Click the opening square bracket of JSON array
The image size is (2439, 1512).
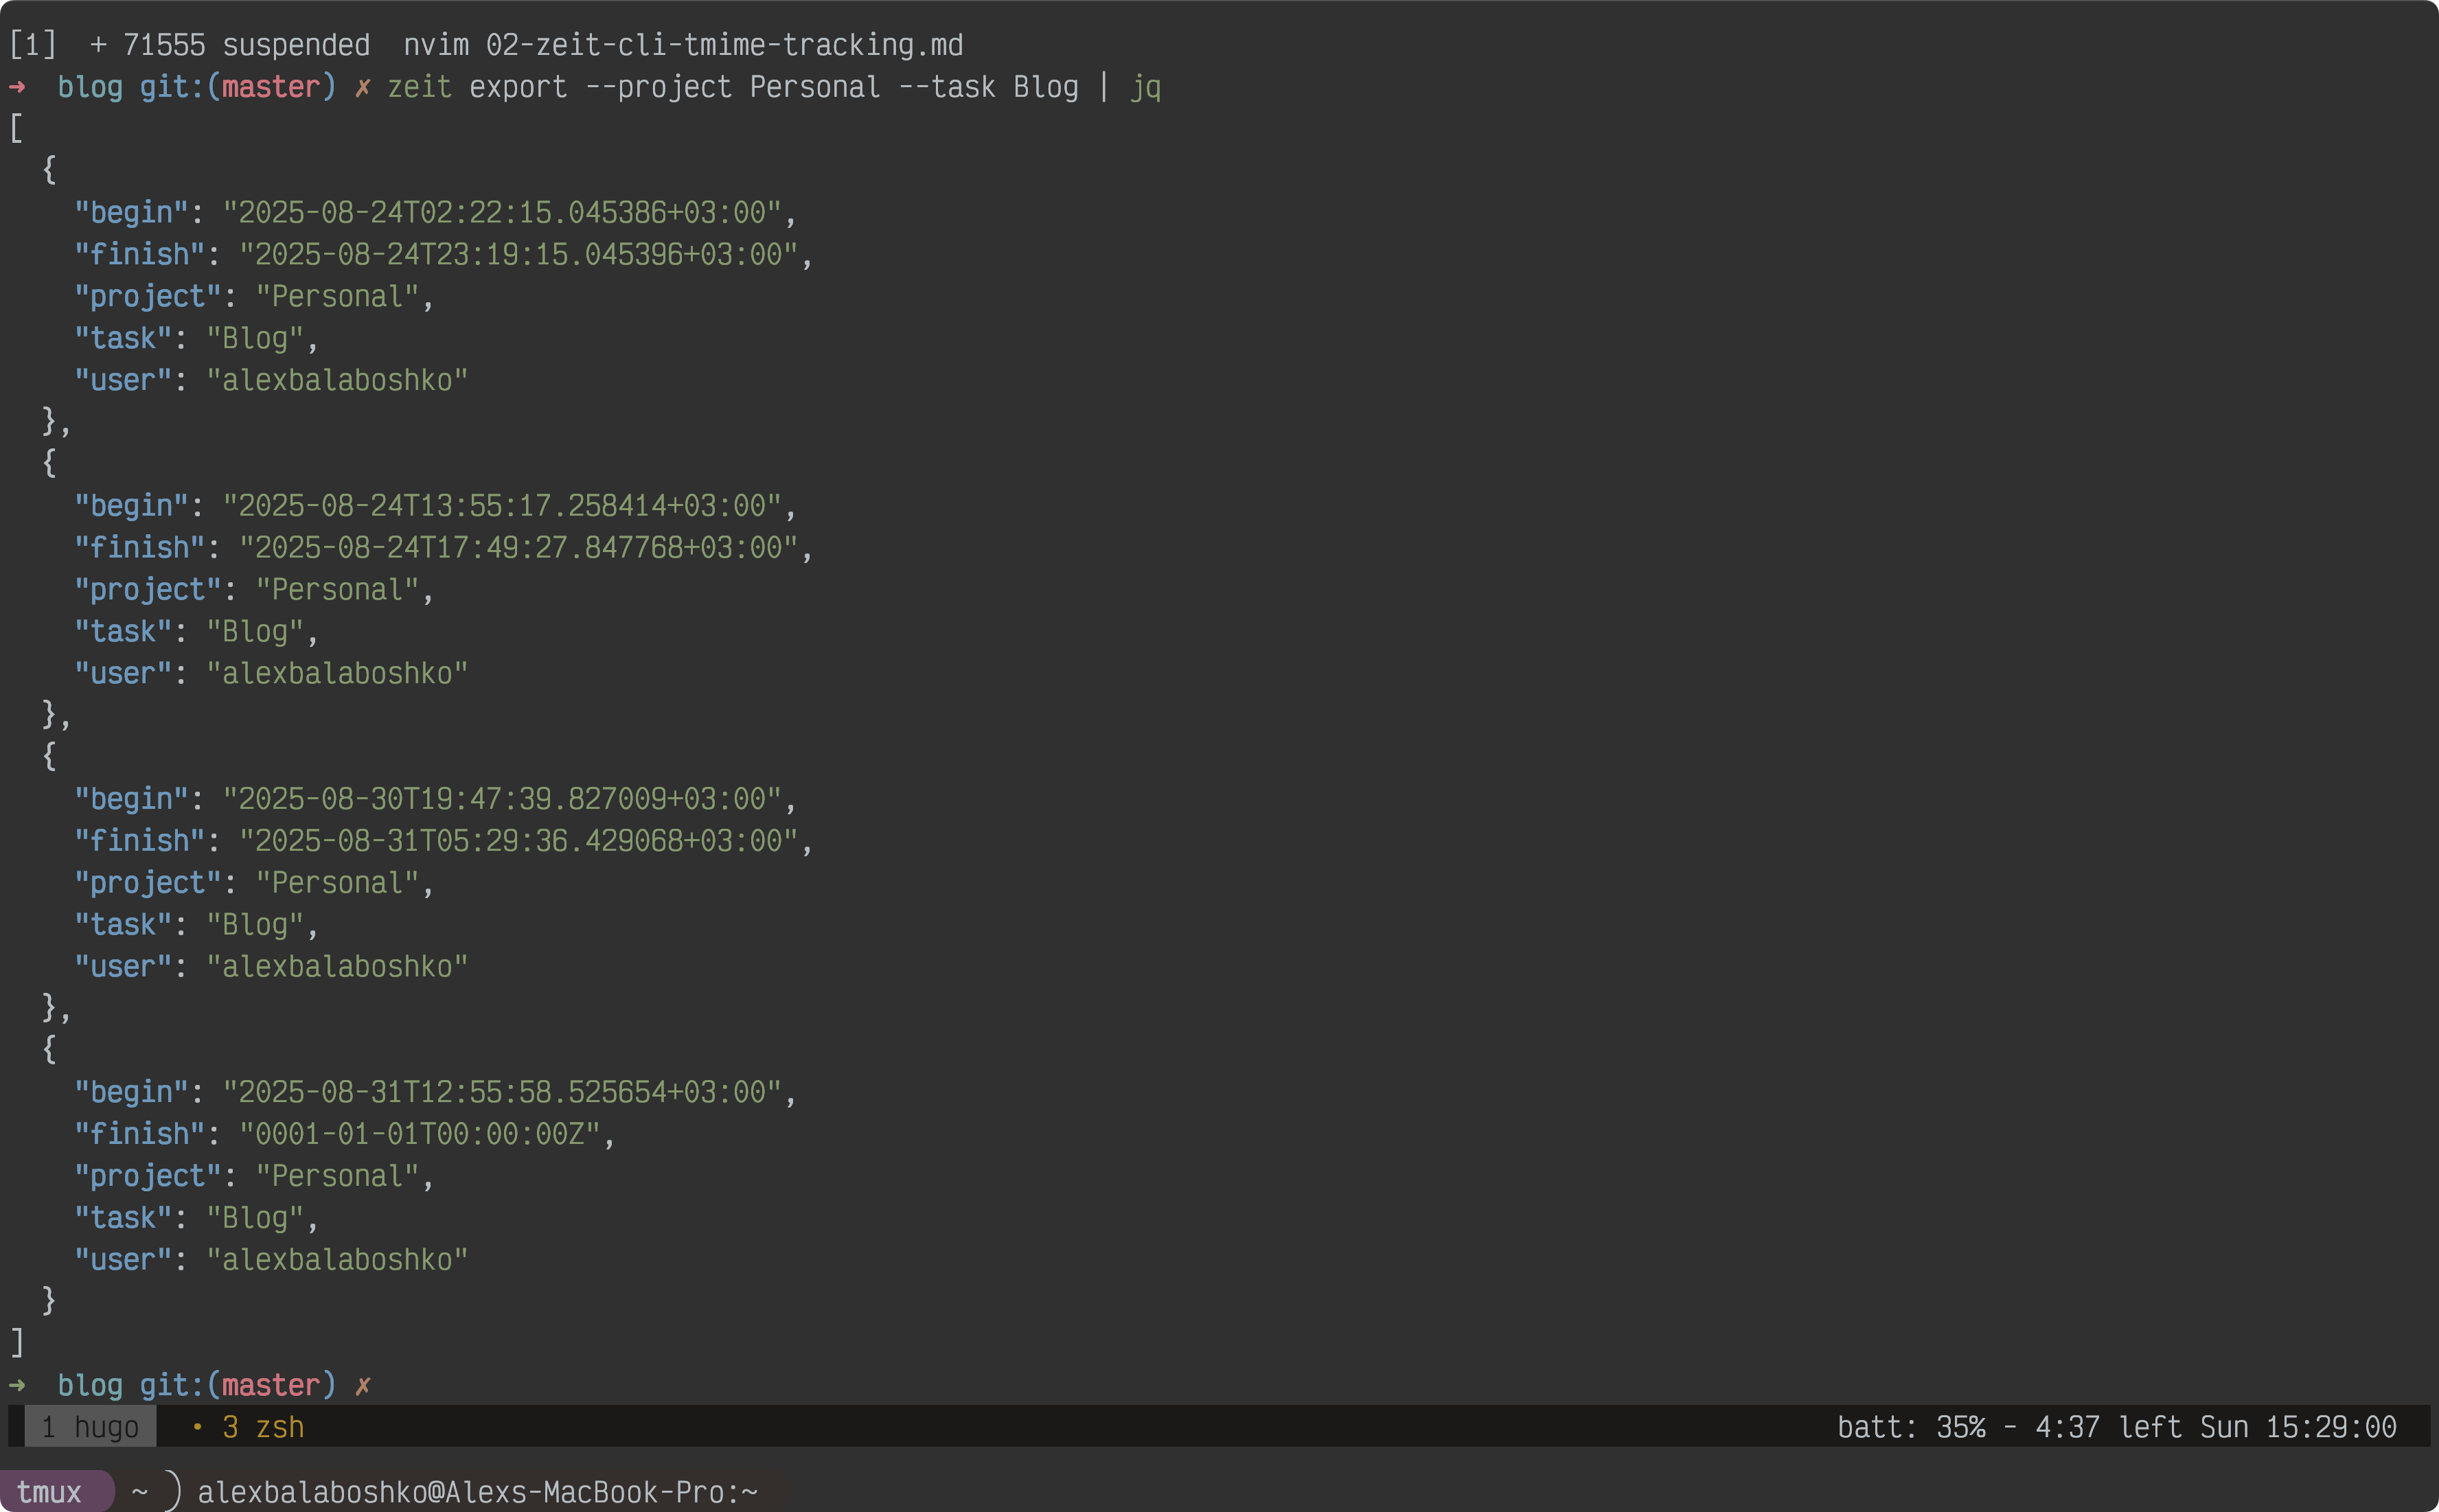click(x=16, y=129)
